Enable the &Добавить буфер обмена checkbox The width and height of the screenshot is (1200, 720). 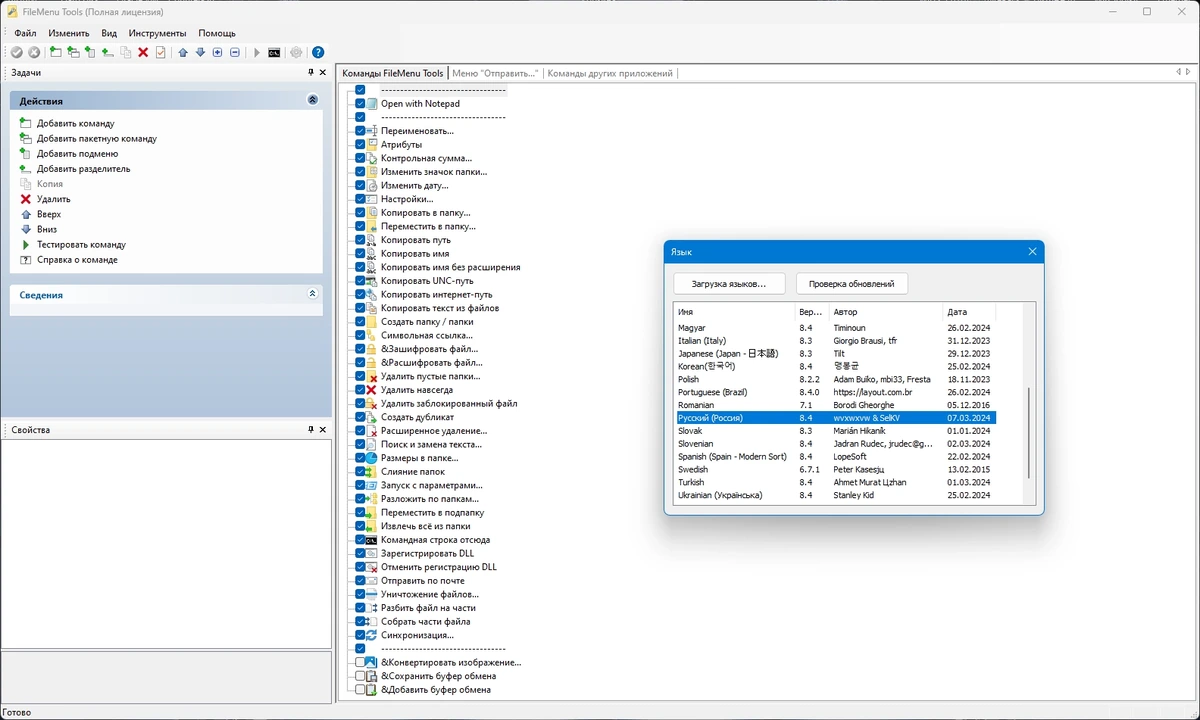[x=360, y=690]
